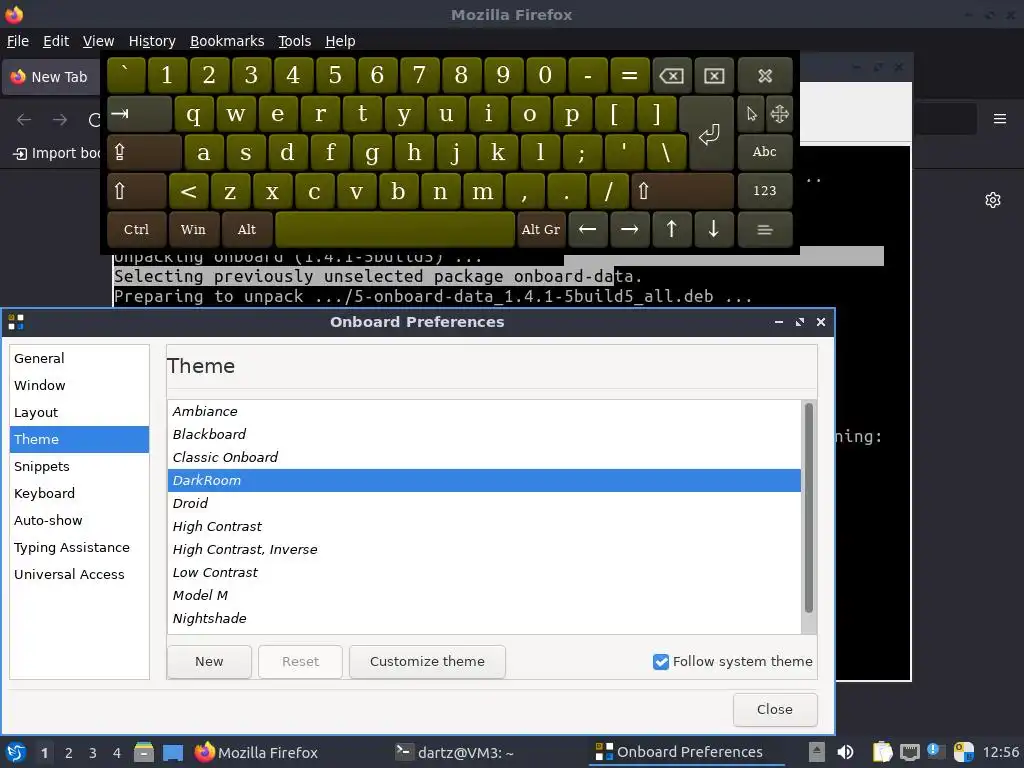Open Firefox History menu

(x=152, y=41)
